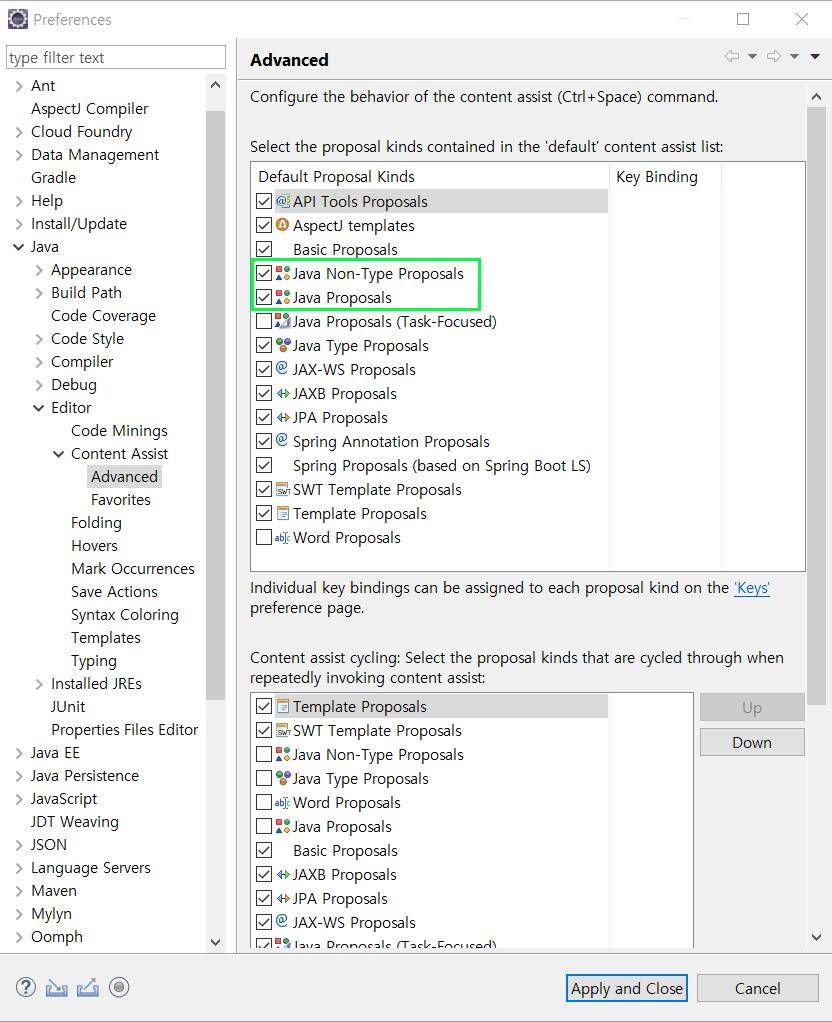Click Java Type Proposals icon in default list
The image size is (832, 1022).
click(x=283, y=345)
